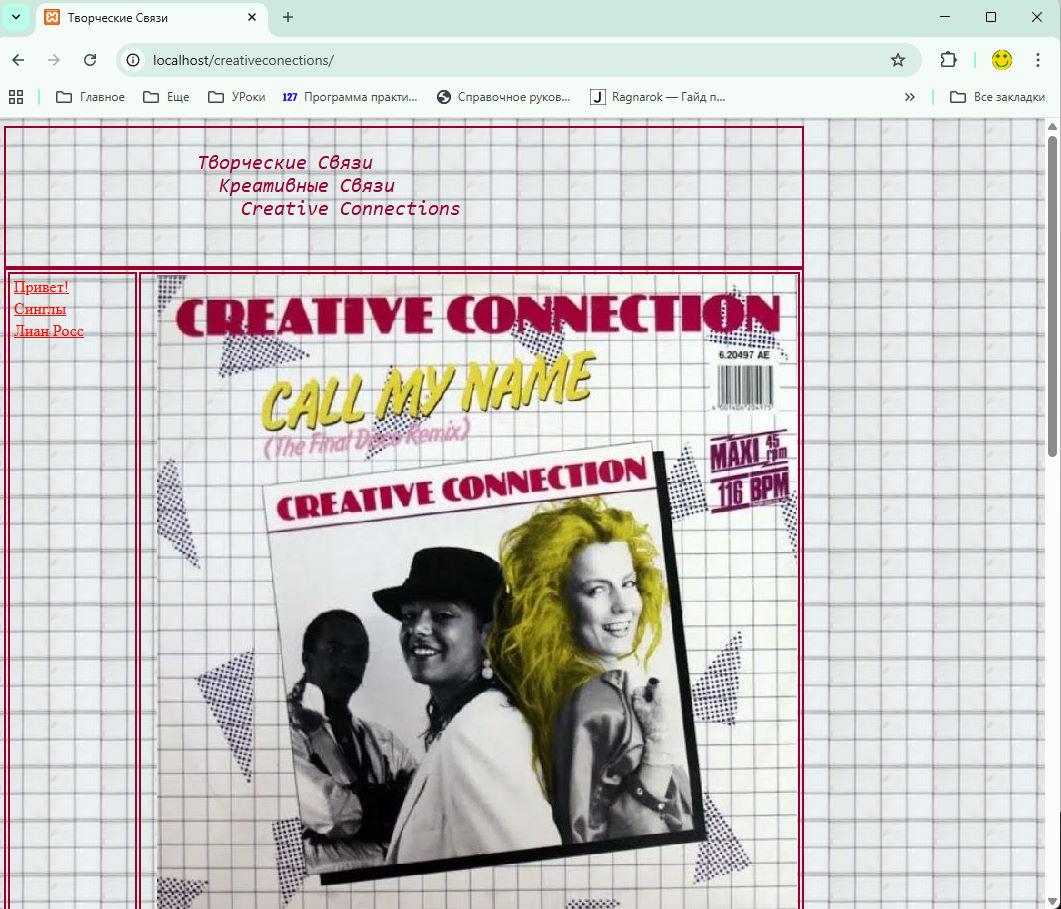
Task: Open a new tab with plus button
Action: (288, 17)
